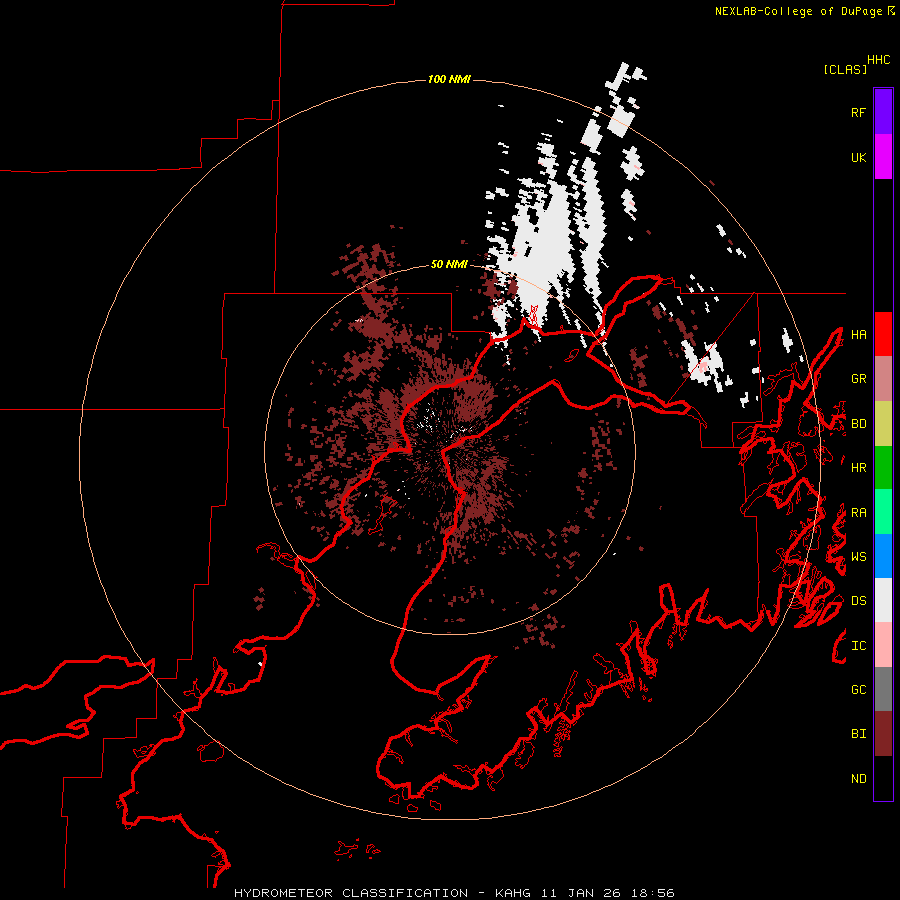Click the BD legend label
The height and width of the screenshot is (900, 900).
858,424
